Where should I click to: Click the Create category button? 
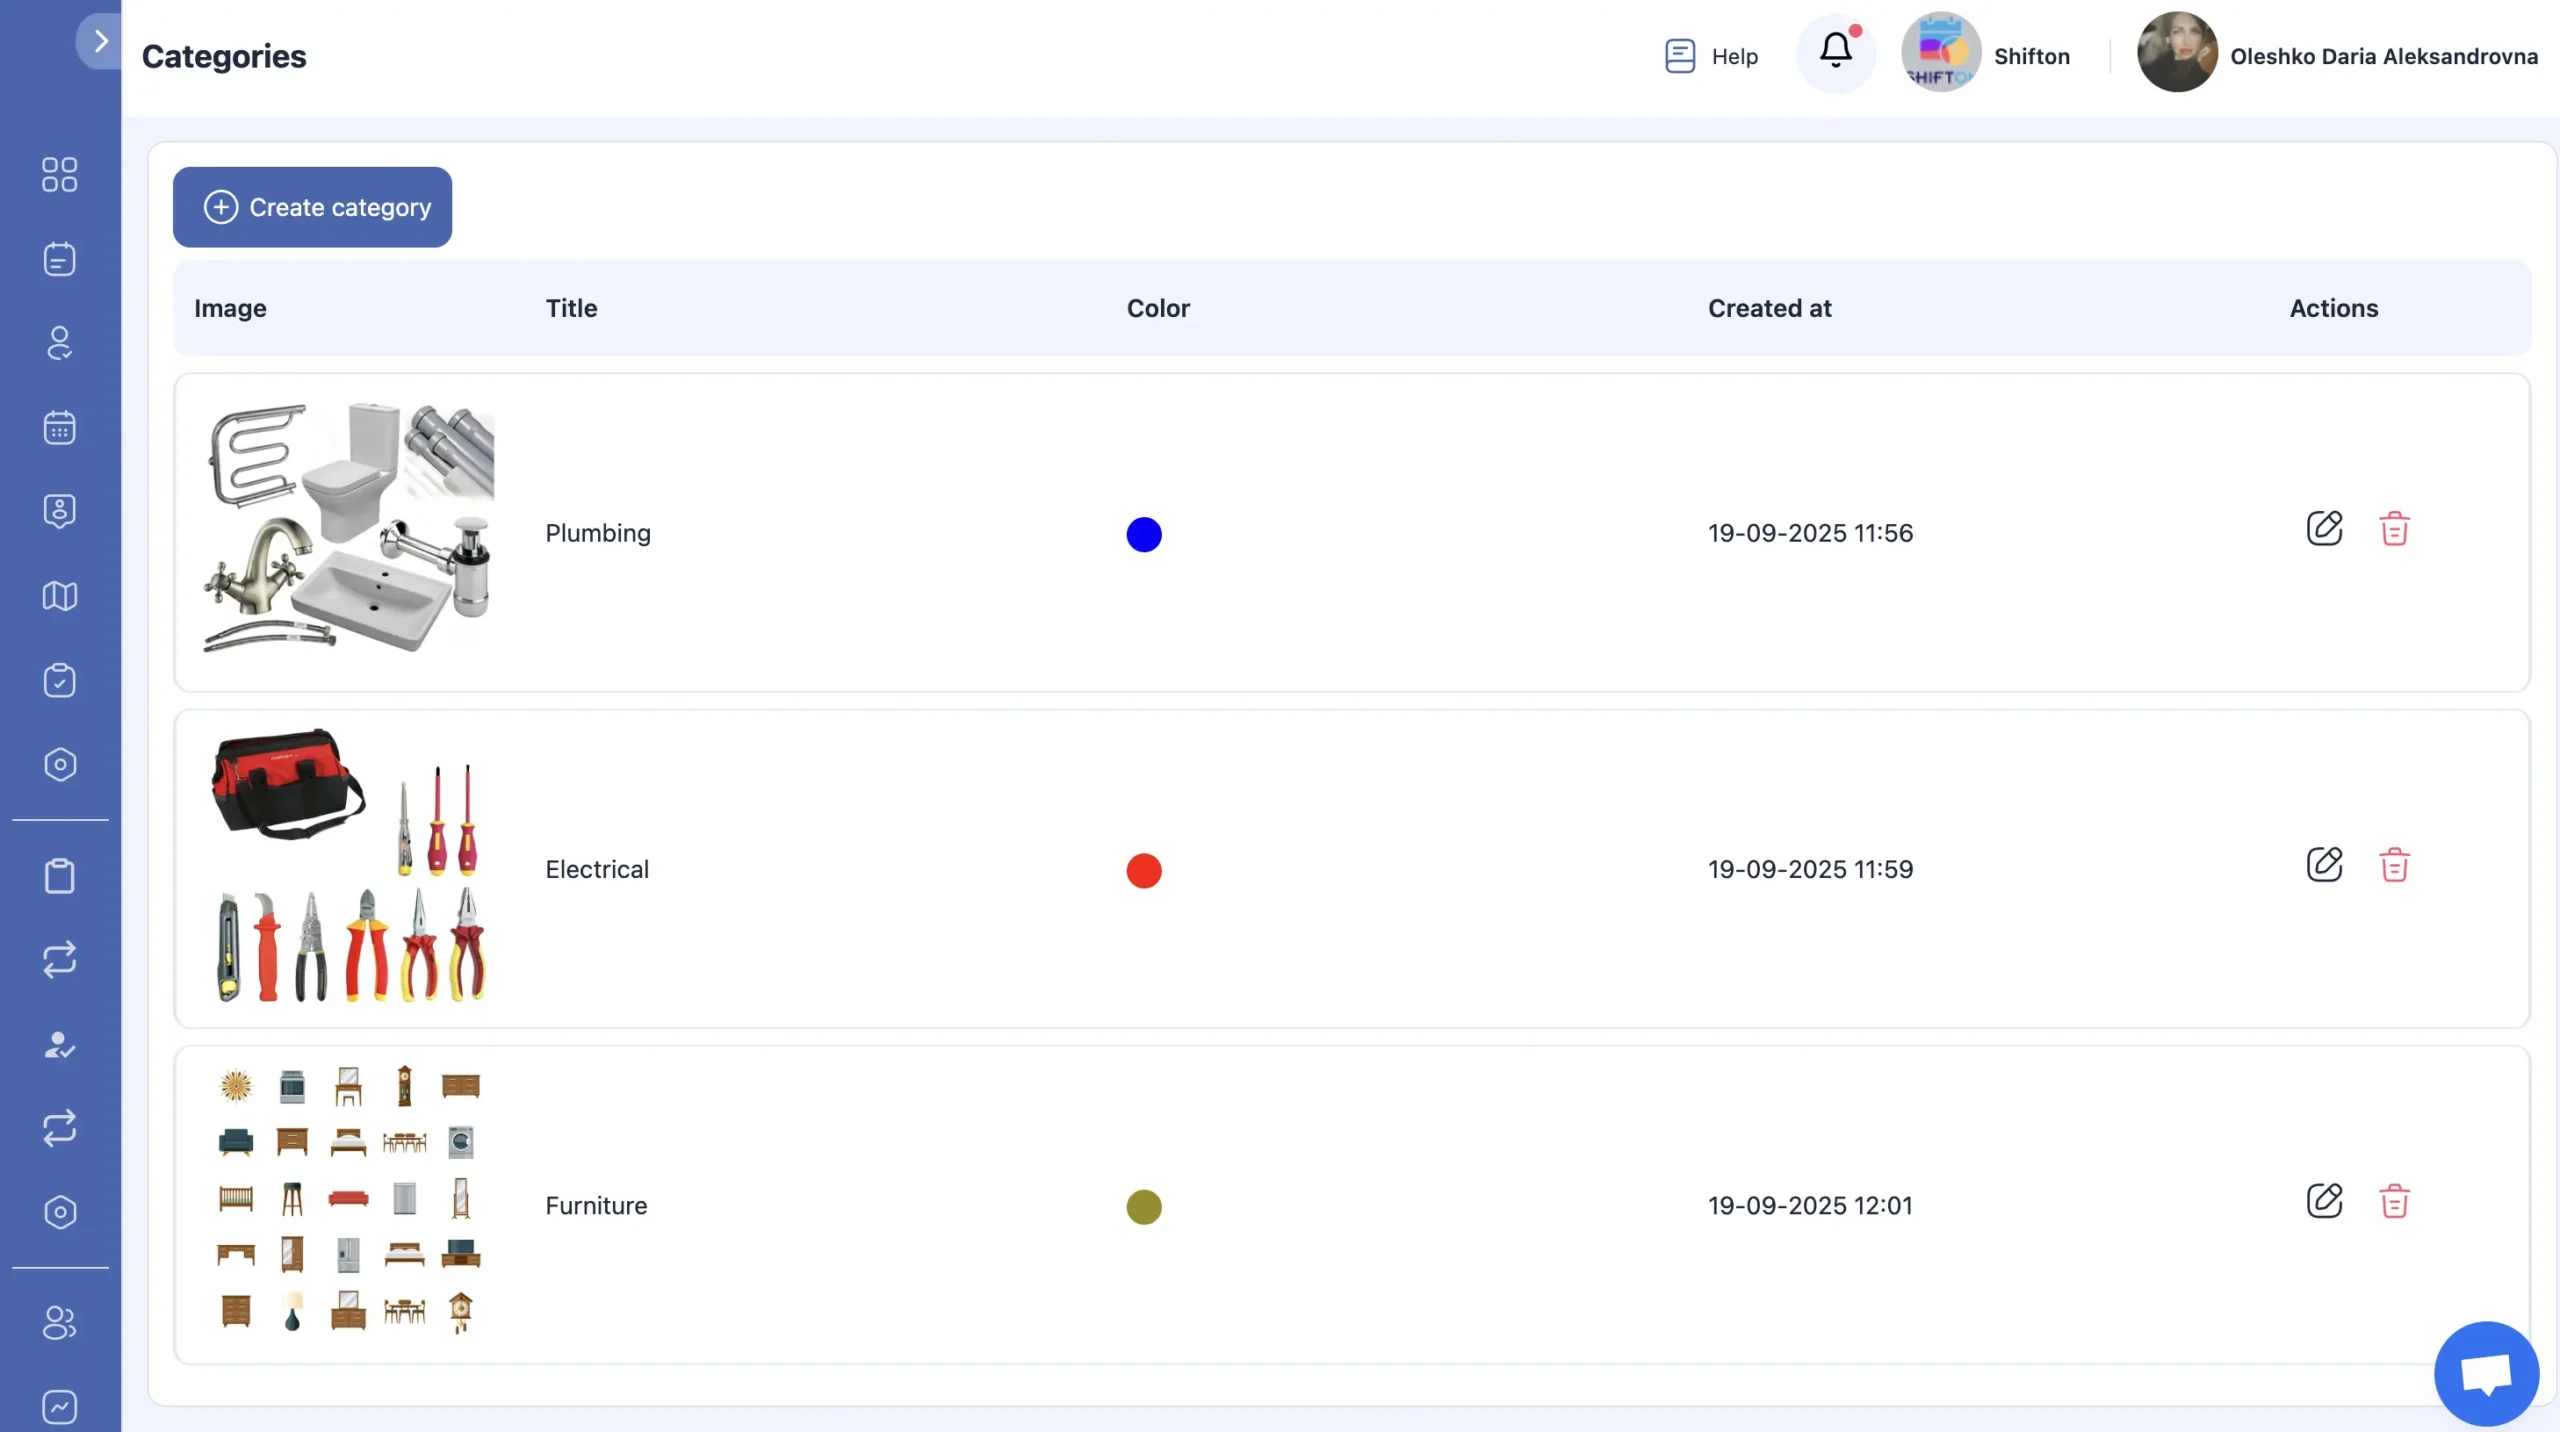(x=312, y=207)
